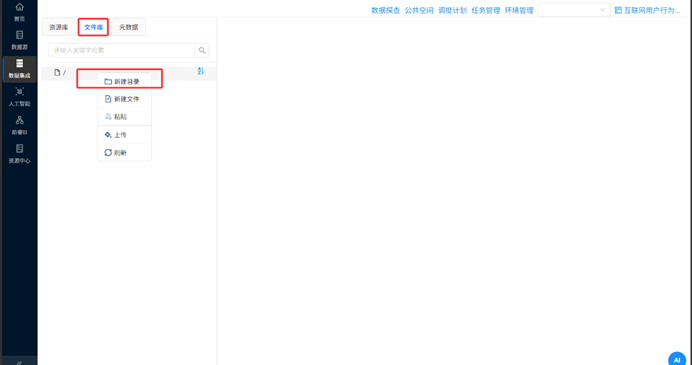
Task: Switch to the 资源库 tab
Action: (x=59, y=27)
